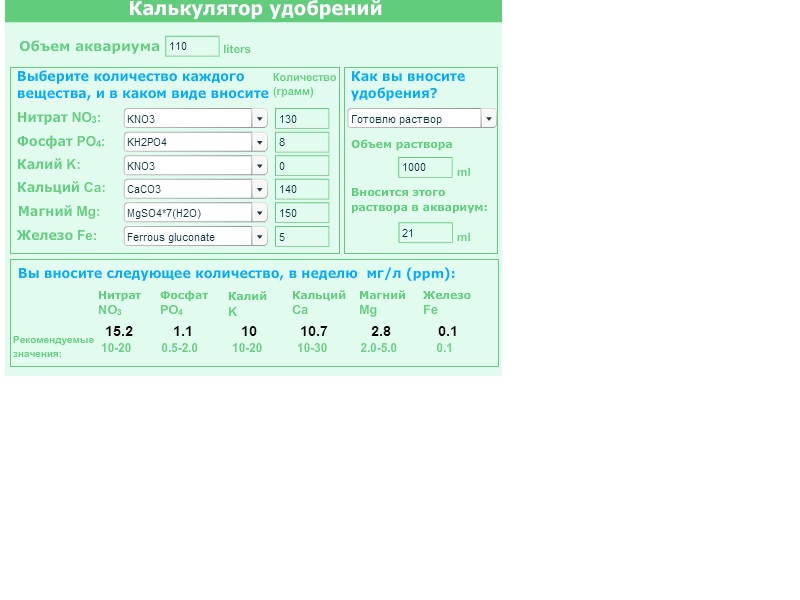Expand the Фосфат PO4 KH2PO4 dropdown
Viewport: 800px width, 600px height.
(x=195, y=142)
